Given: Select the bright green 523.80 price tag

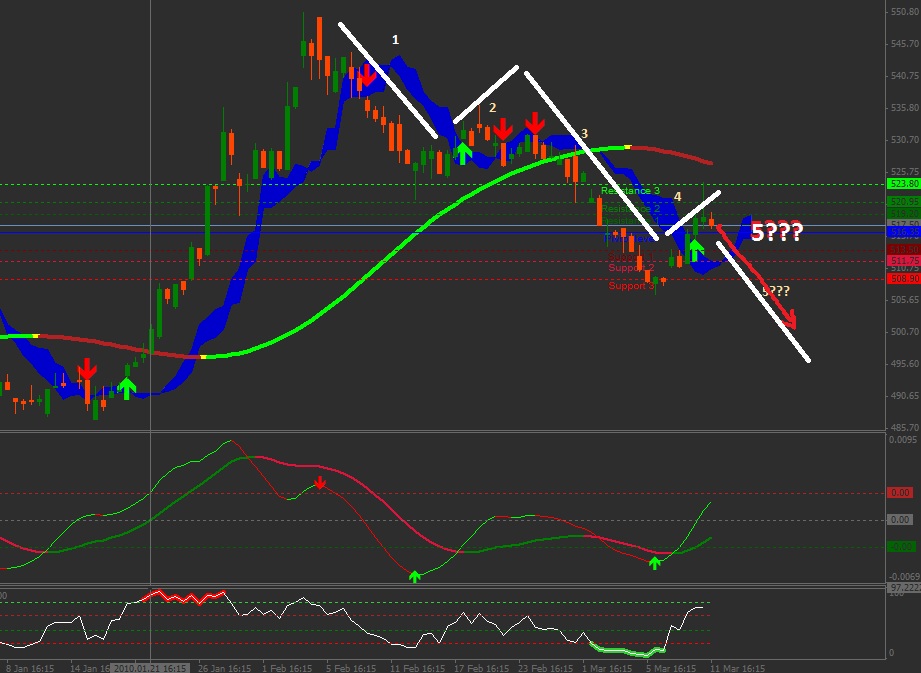Looking at the screenshot, I should click(x=903, y=184).
